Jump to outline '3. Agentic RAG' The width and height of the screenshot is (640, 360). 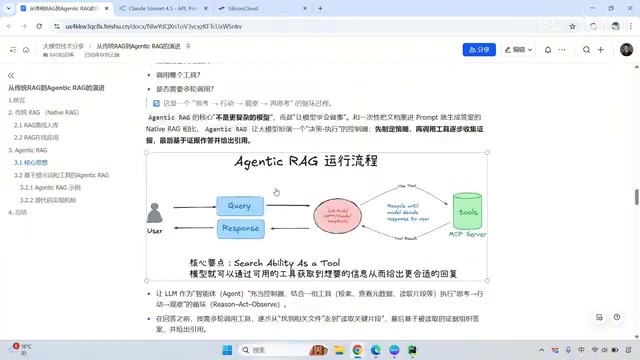[28, 150]
